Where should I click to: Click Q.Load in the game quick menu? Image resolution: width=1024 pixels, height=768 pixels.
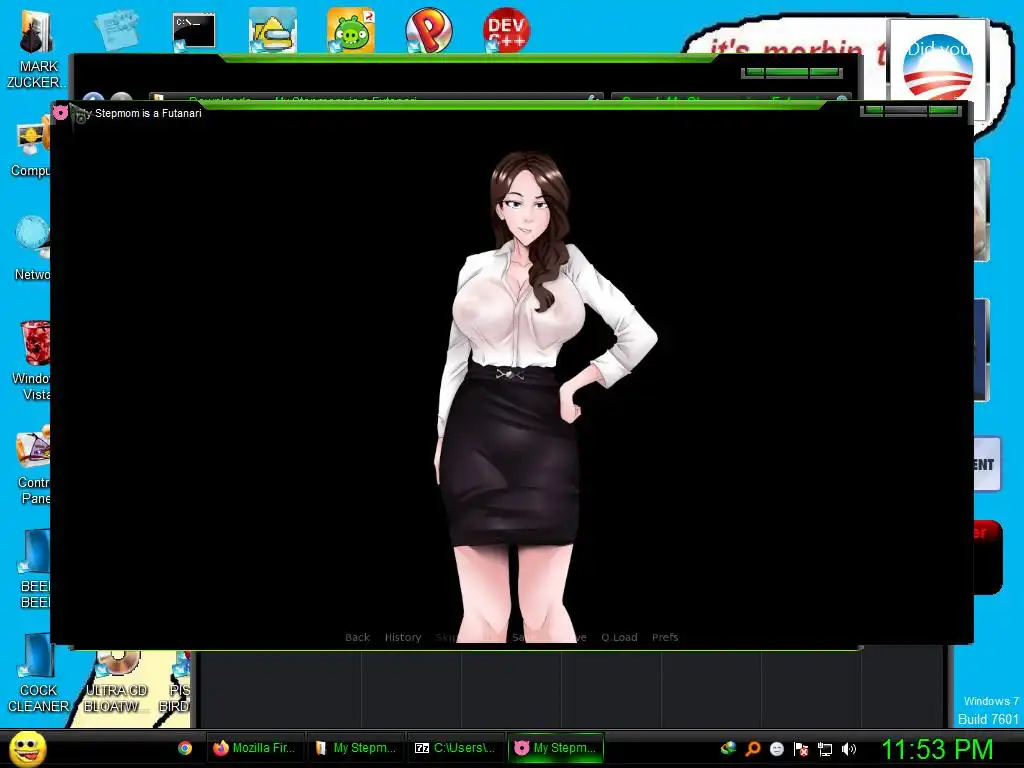click(619, 637)
